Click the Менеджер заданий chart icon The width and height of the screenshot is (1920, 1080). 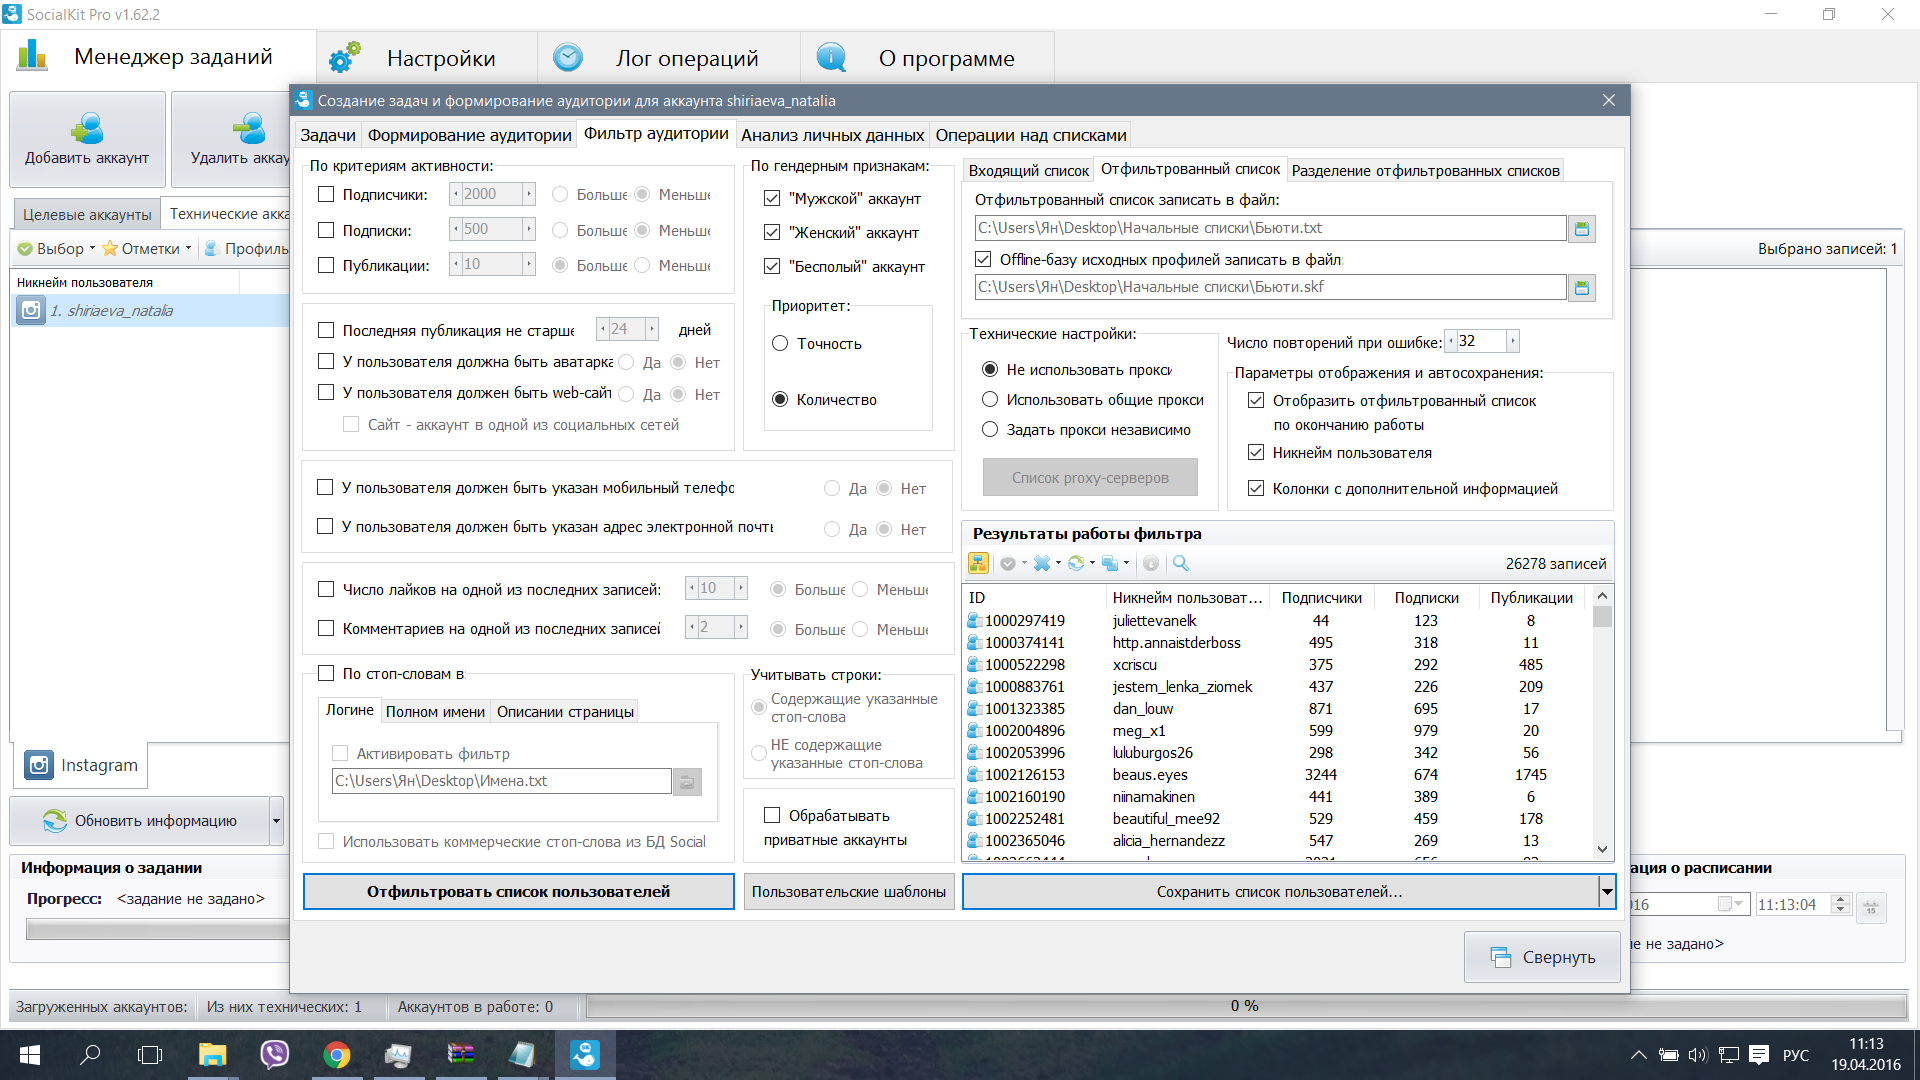click(32, 55)
